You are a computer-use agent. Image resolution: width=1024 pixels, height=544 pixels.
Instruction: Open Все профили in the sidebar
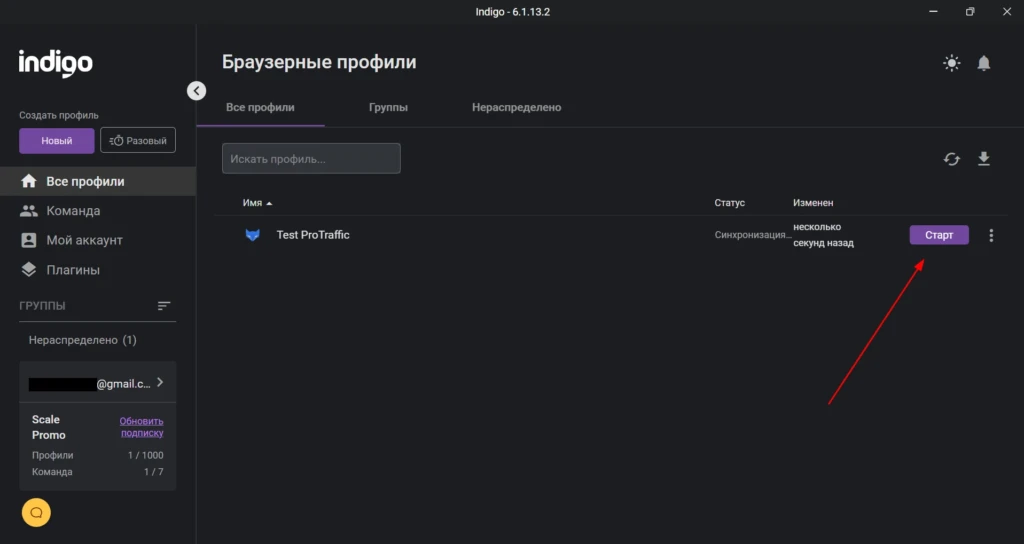pyautogui.click(x=98, y=182)
